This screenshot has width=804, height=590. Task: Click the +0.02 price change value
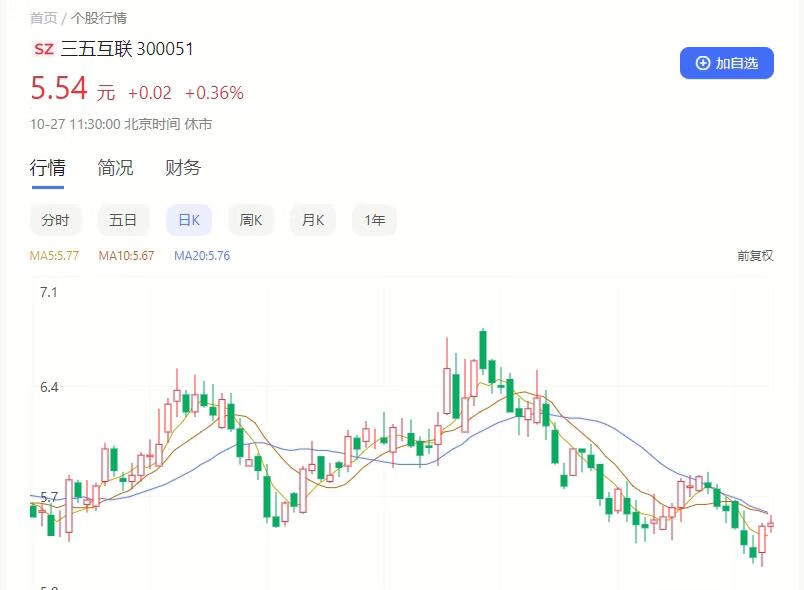[150, 93]
